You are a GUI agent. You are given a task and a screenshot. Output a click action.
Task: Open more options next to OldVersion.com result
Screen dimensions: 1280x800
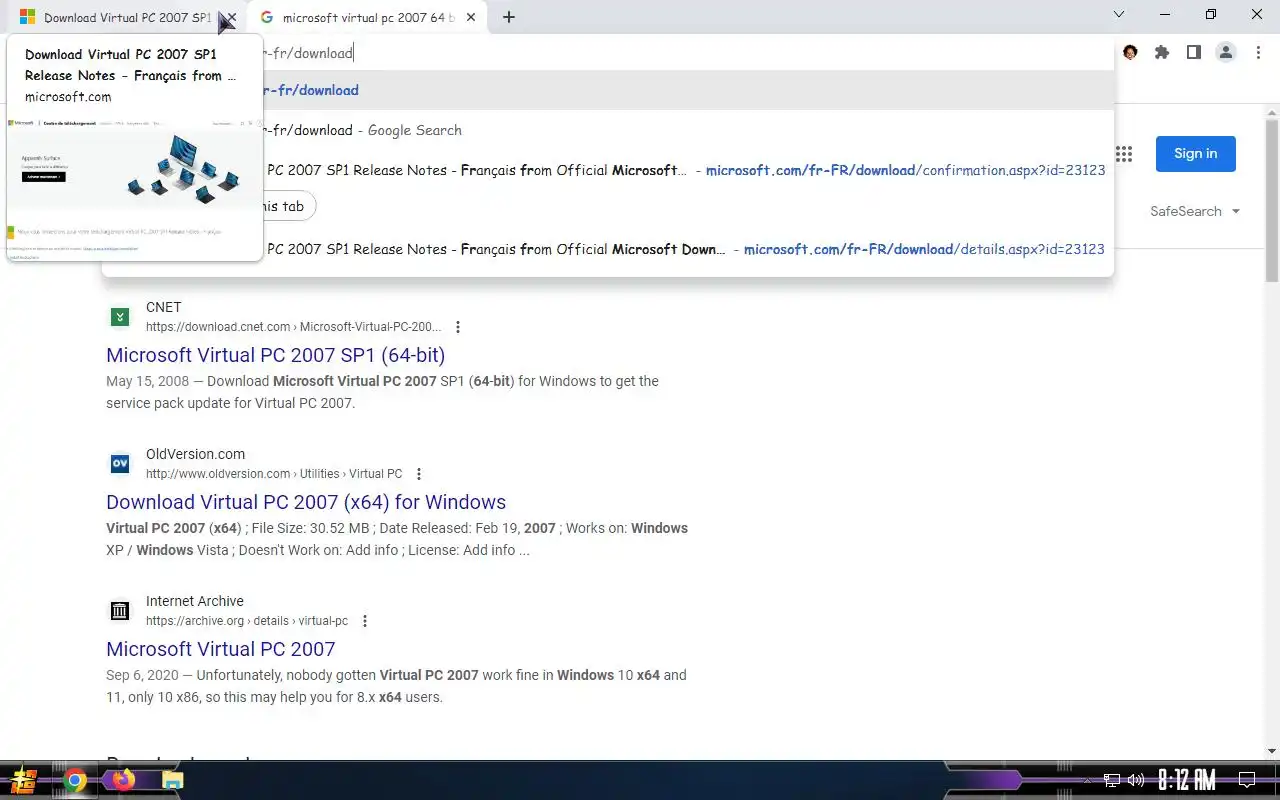tap(419, 474)
